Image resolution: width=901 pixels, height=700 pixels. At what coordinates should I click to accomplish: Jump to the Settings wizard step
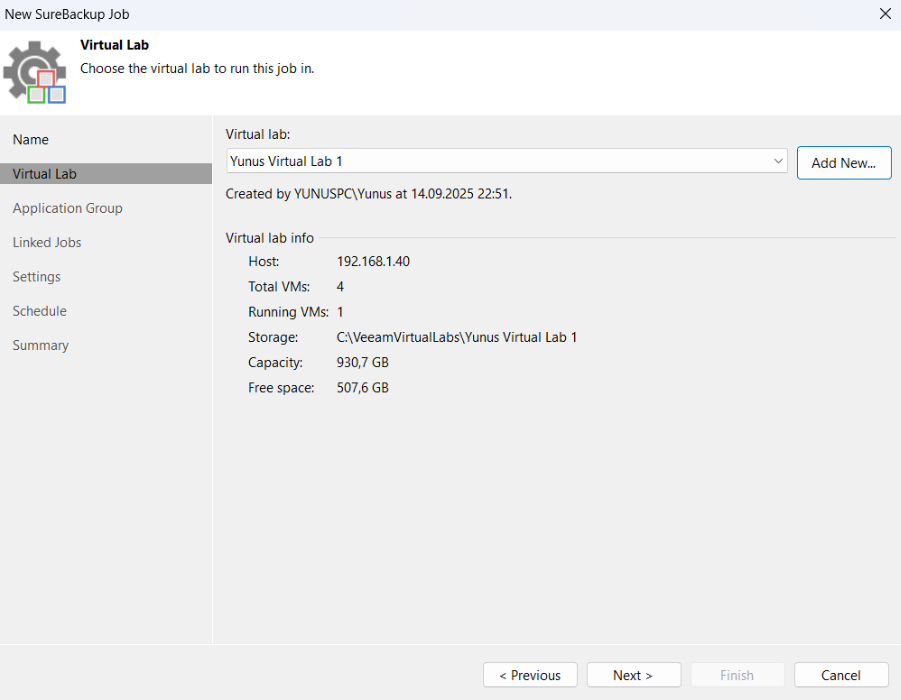(x=37, y=277)
